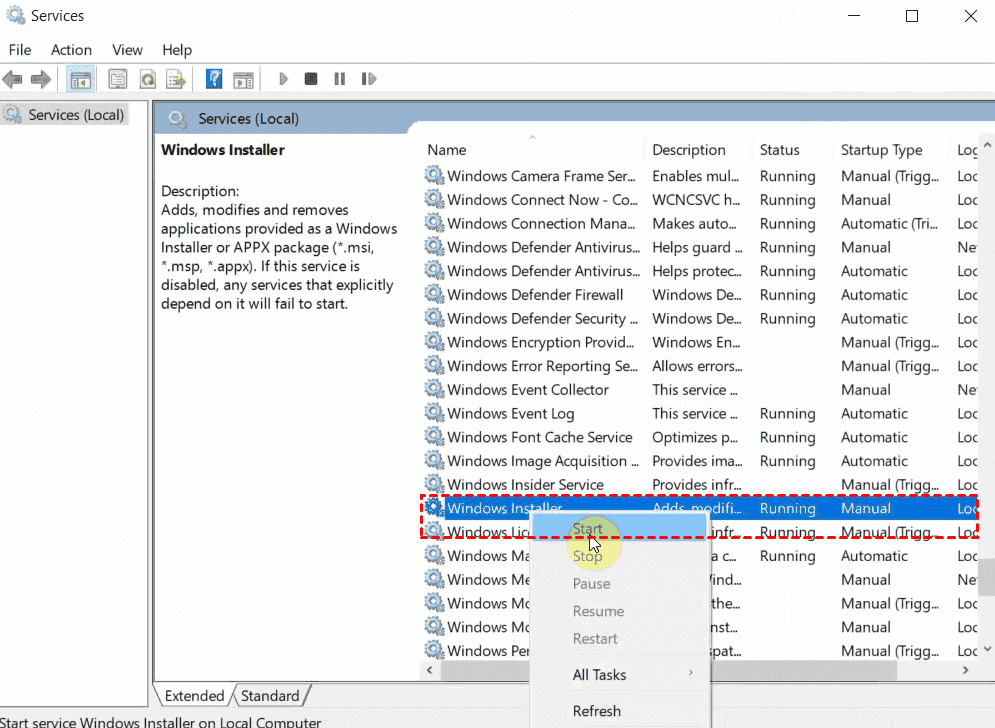This screenshot has height=728, width=995.
Task: Click description 'Optimizes p...' cell
Action: click(x=695, y=437)
